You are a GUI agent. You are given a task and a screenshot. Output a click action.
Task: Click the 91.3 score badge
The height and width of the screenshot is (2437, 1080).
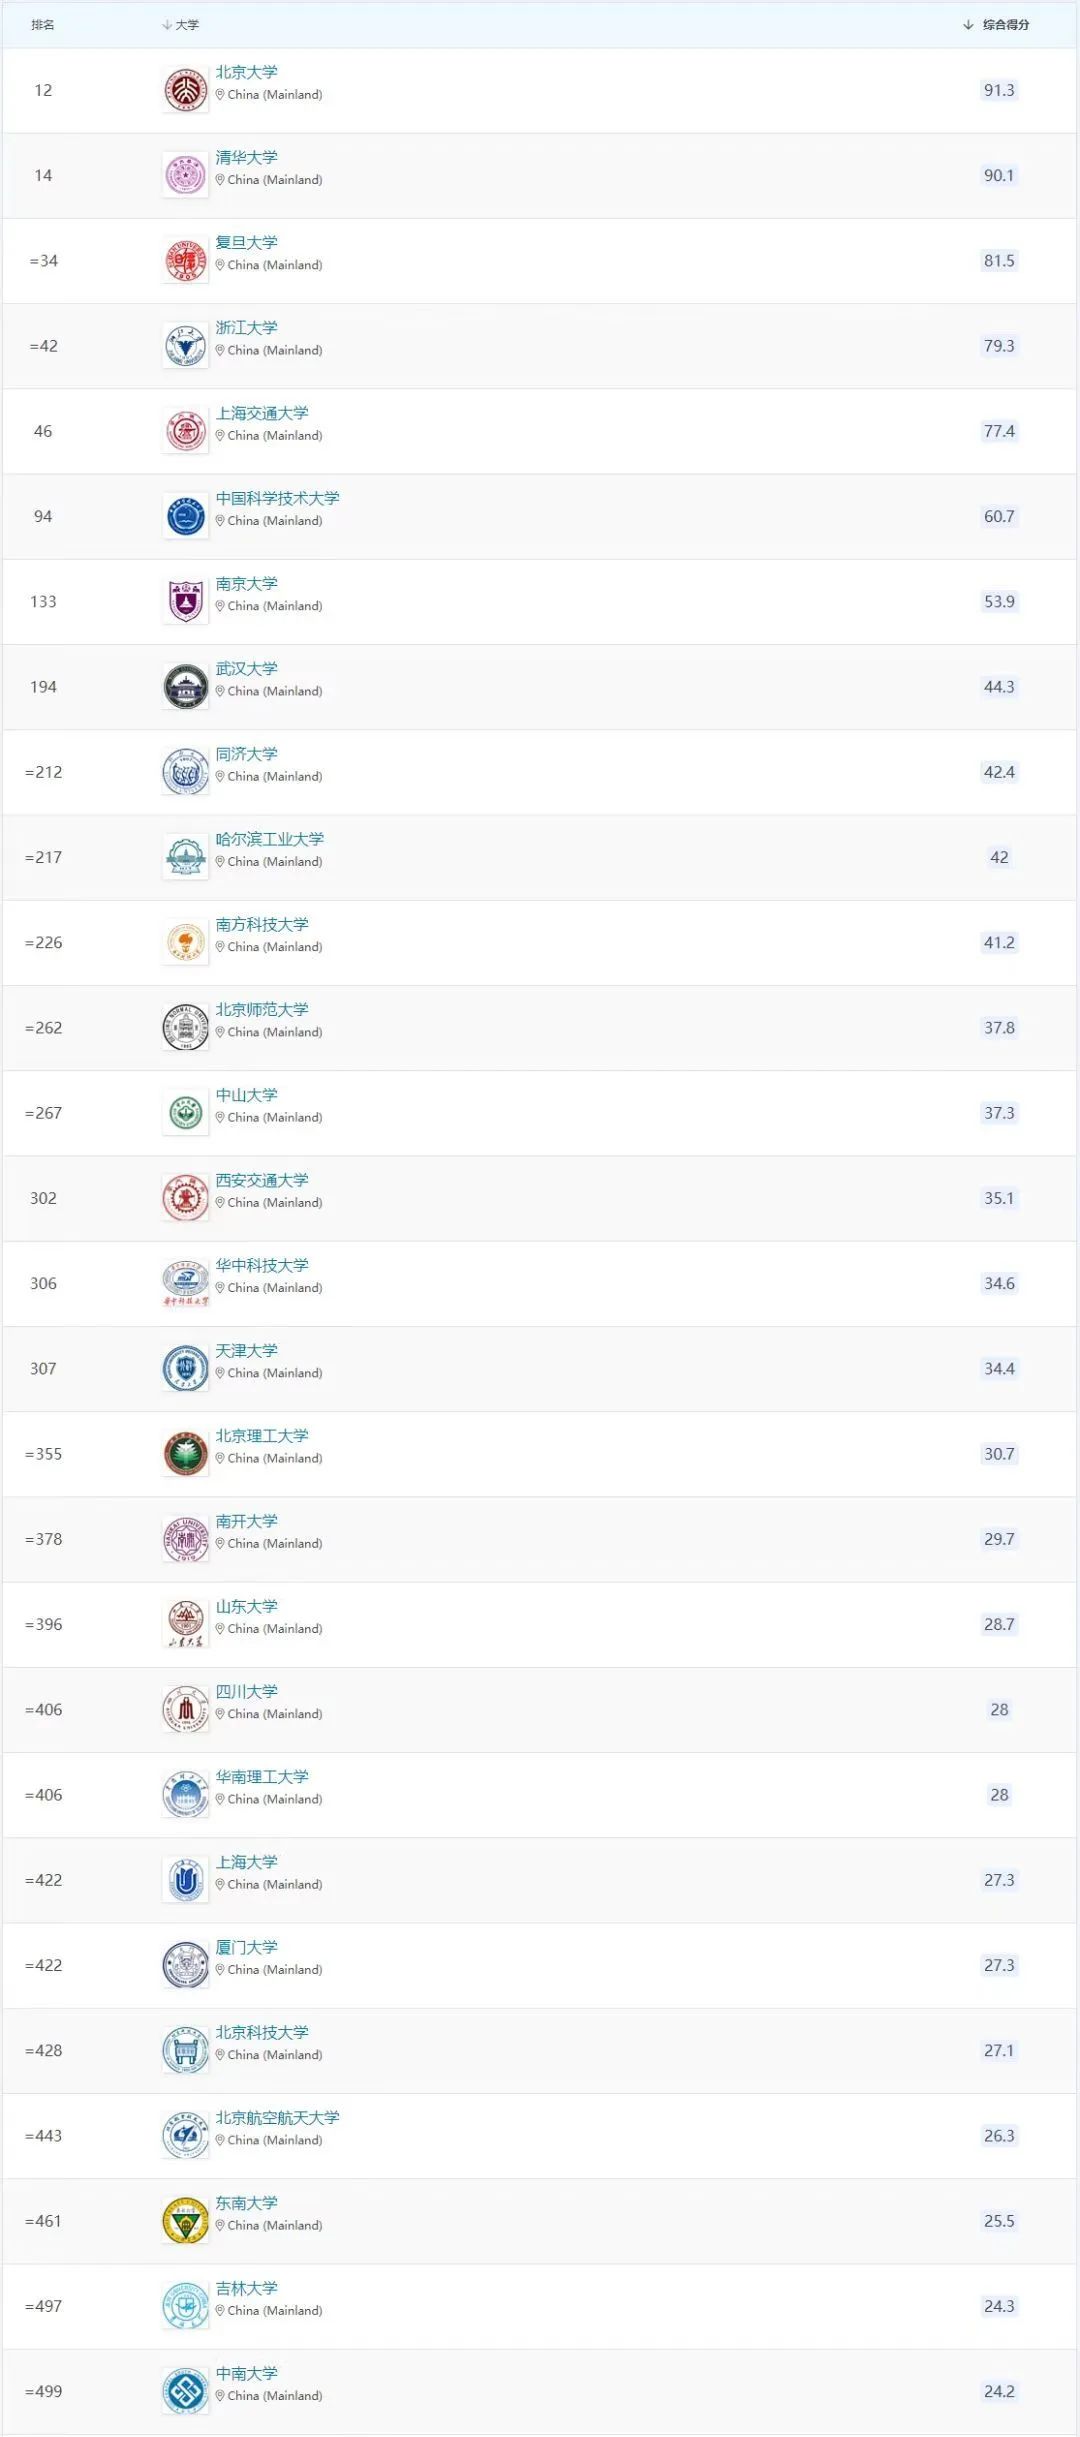click(999, 90)
